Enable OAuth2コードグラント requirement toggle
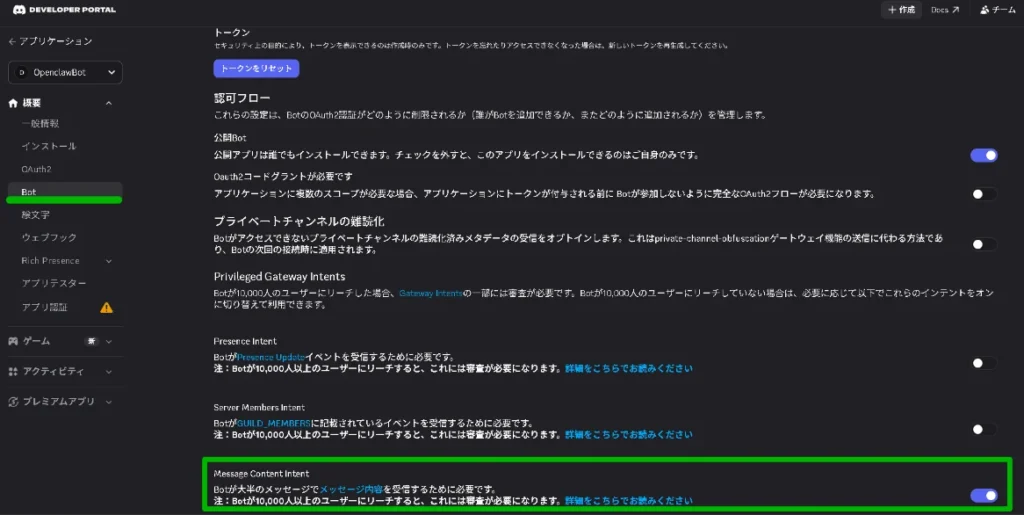The height and width of the screenshot is (515, 1024). pos(984,194)
